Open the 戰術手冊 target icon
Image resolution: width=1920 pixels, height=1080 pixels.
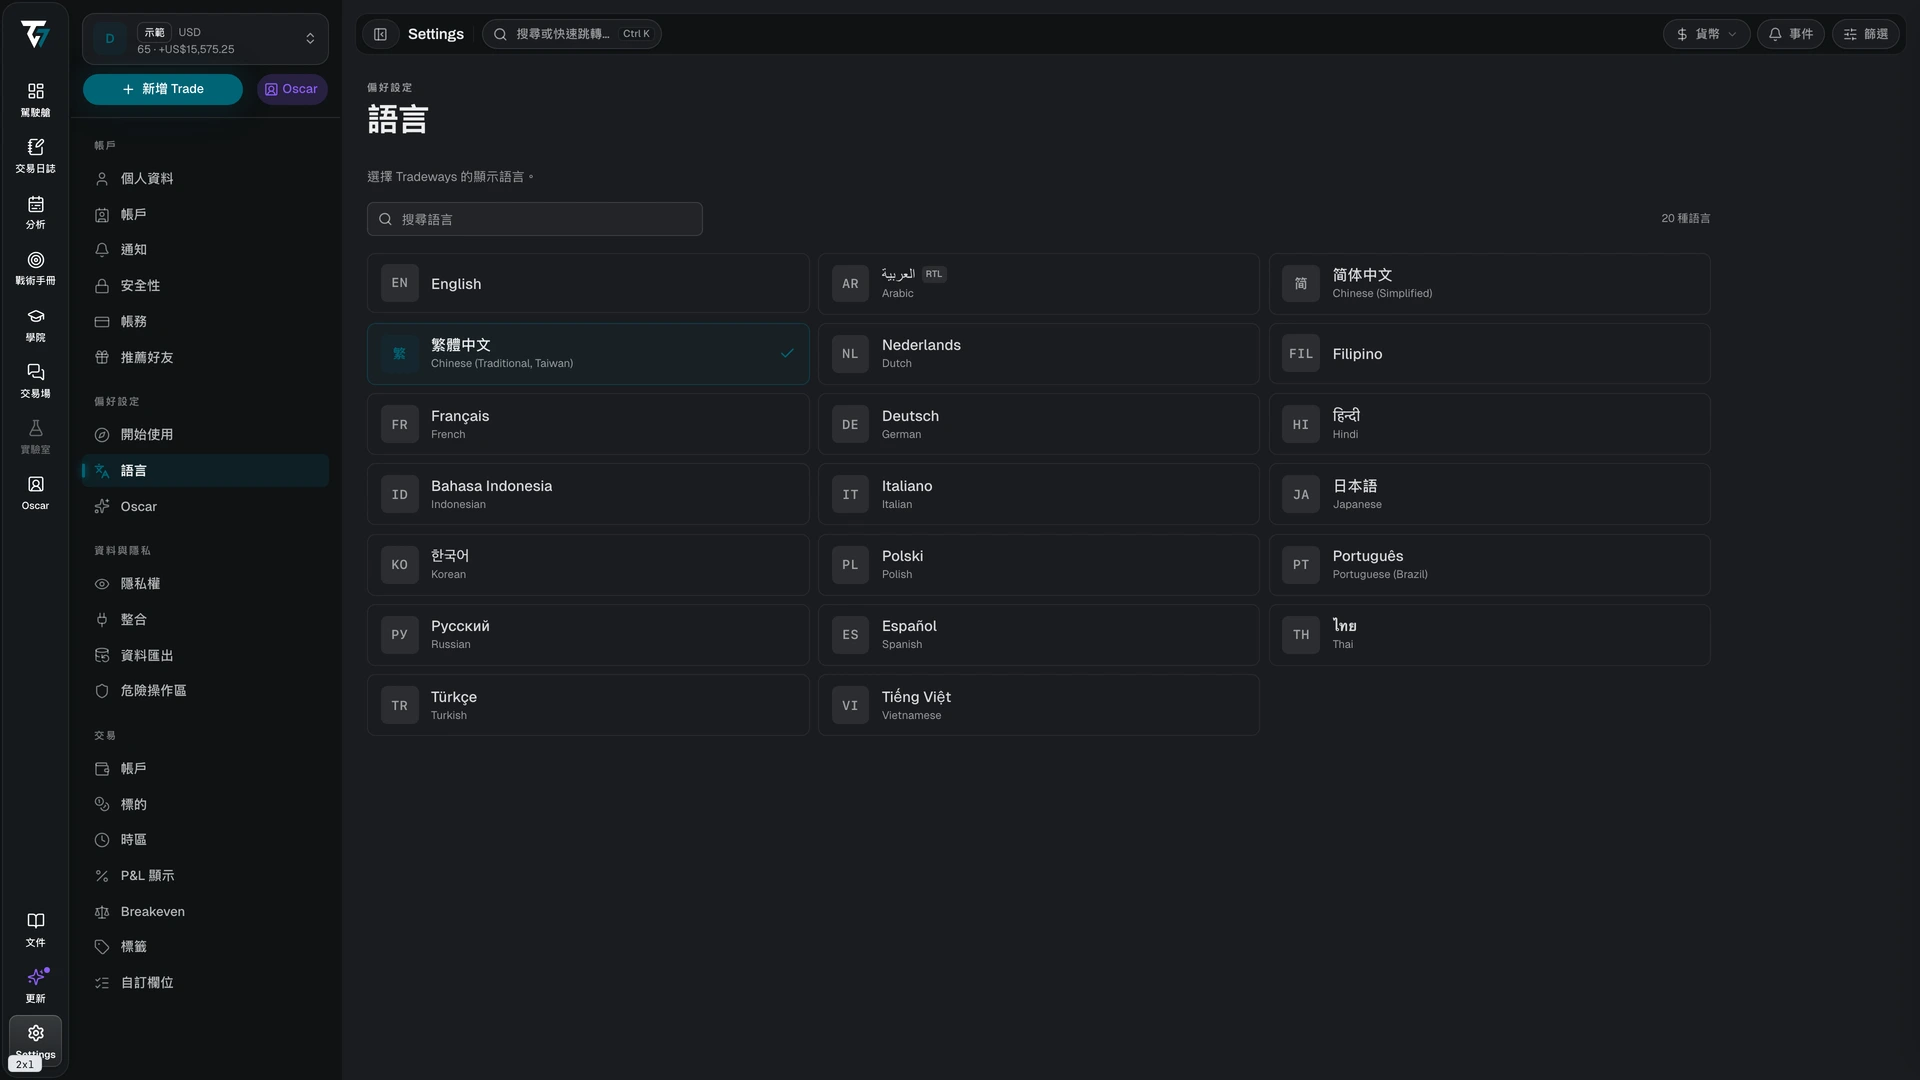tap(35, 268)
